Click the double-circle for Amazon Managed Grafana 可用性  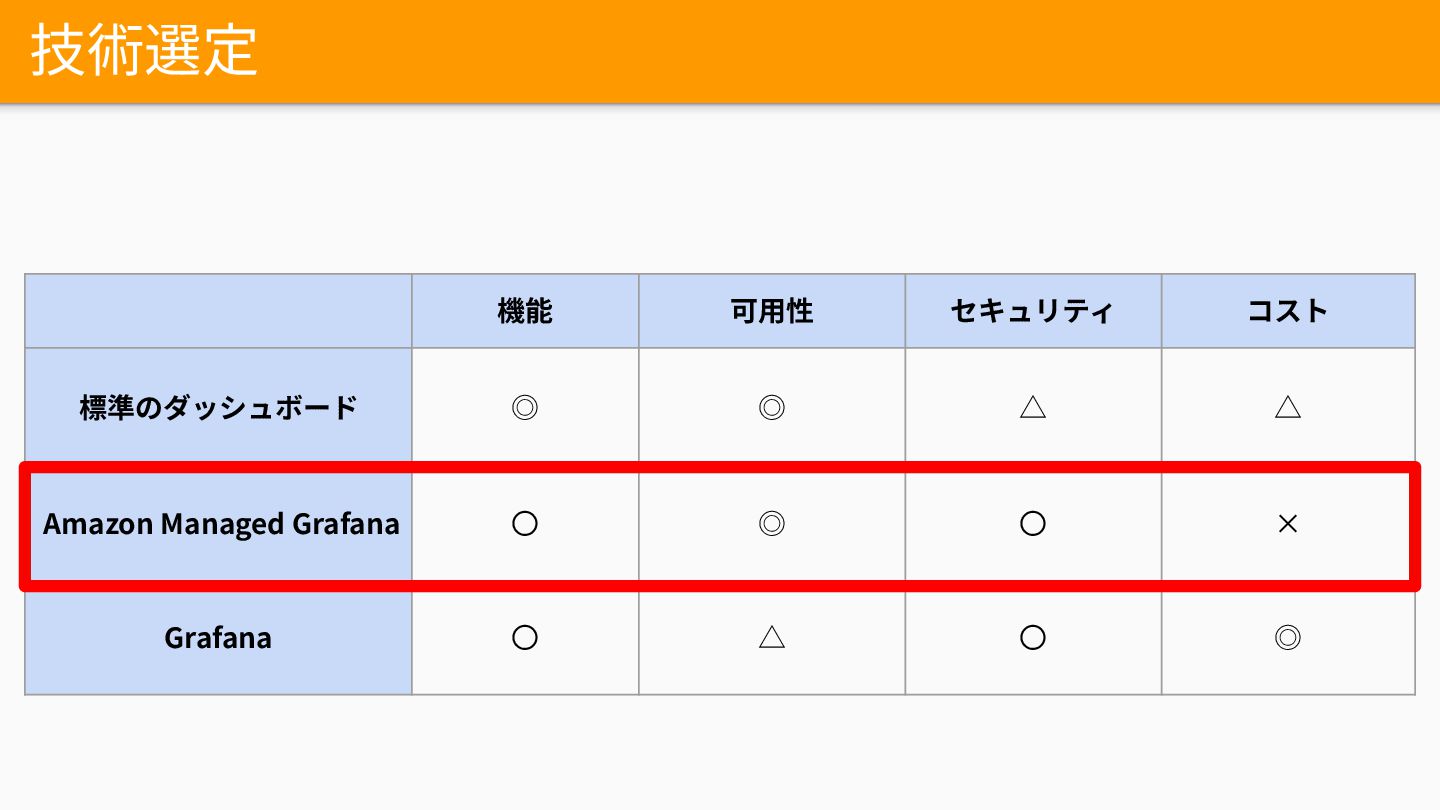click(x=772, y=523)
